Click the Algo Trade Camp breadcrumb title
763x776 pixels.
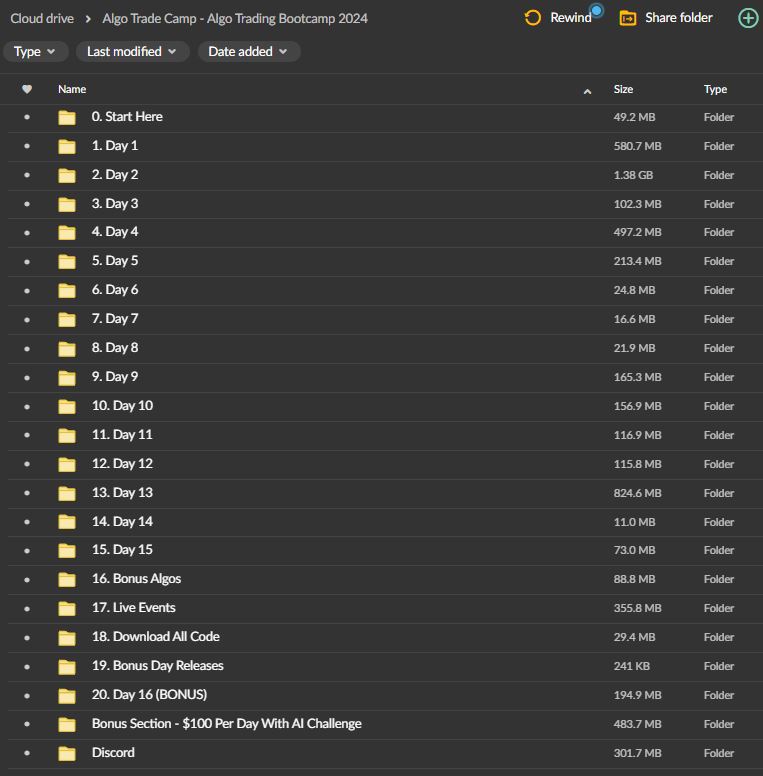coord(234,18)
